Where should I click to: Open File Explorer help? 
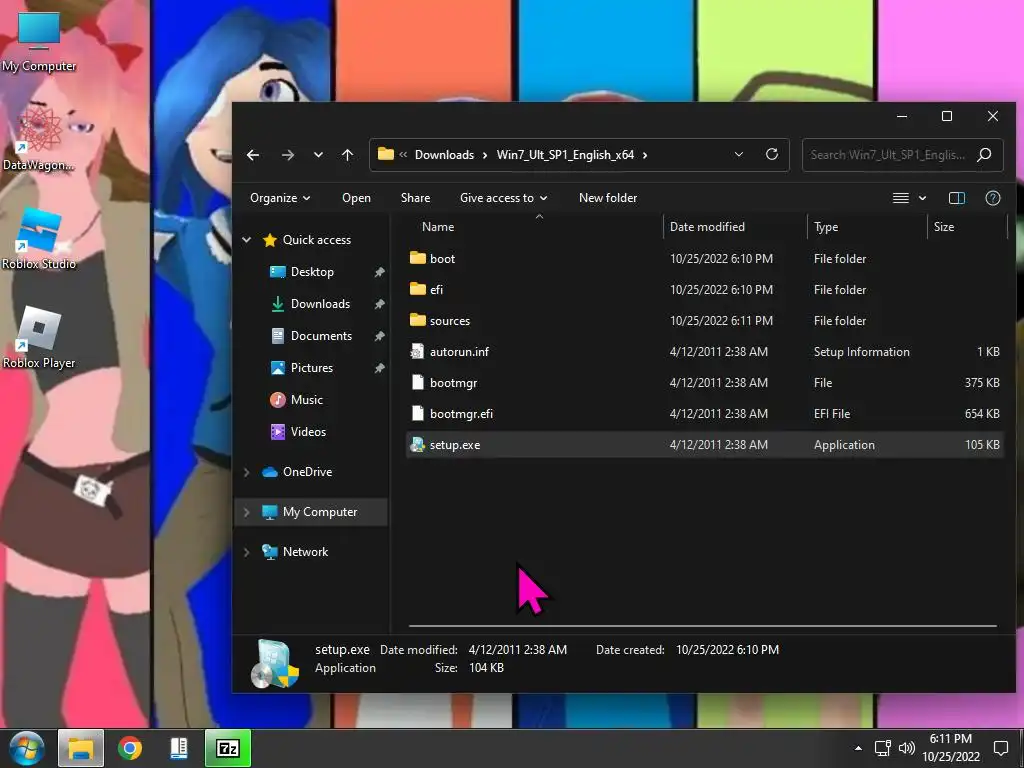[x=993, y=198]
